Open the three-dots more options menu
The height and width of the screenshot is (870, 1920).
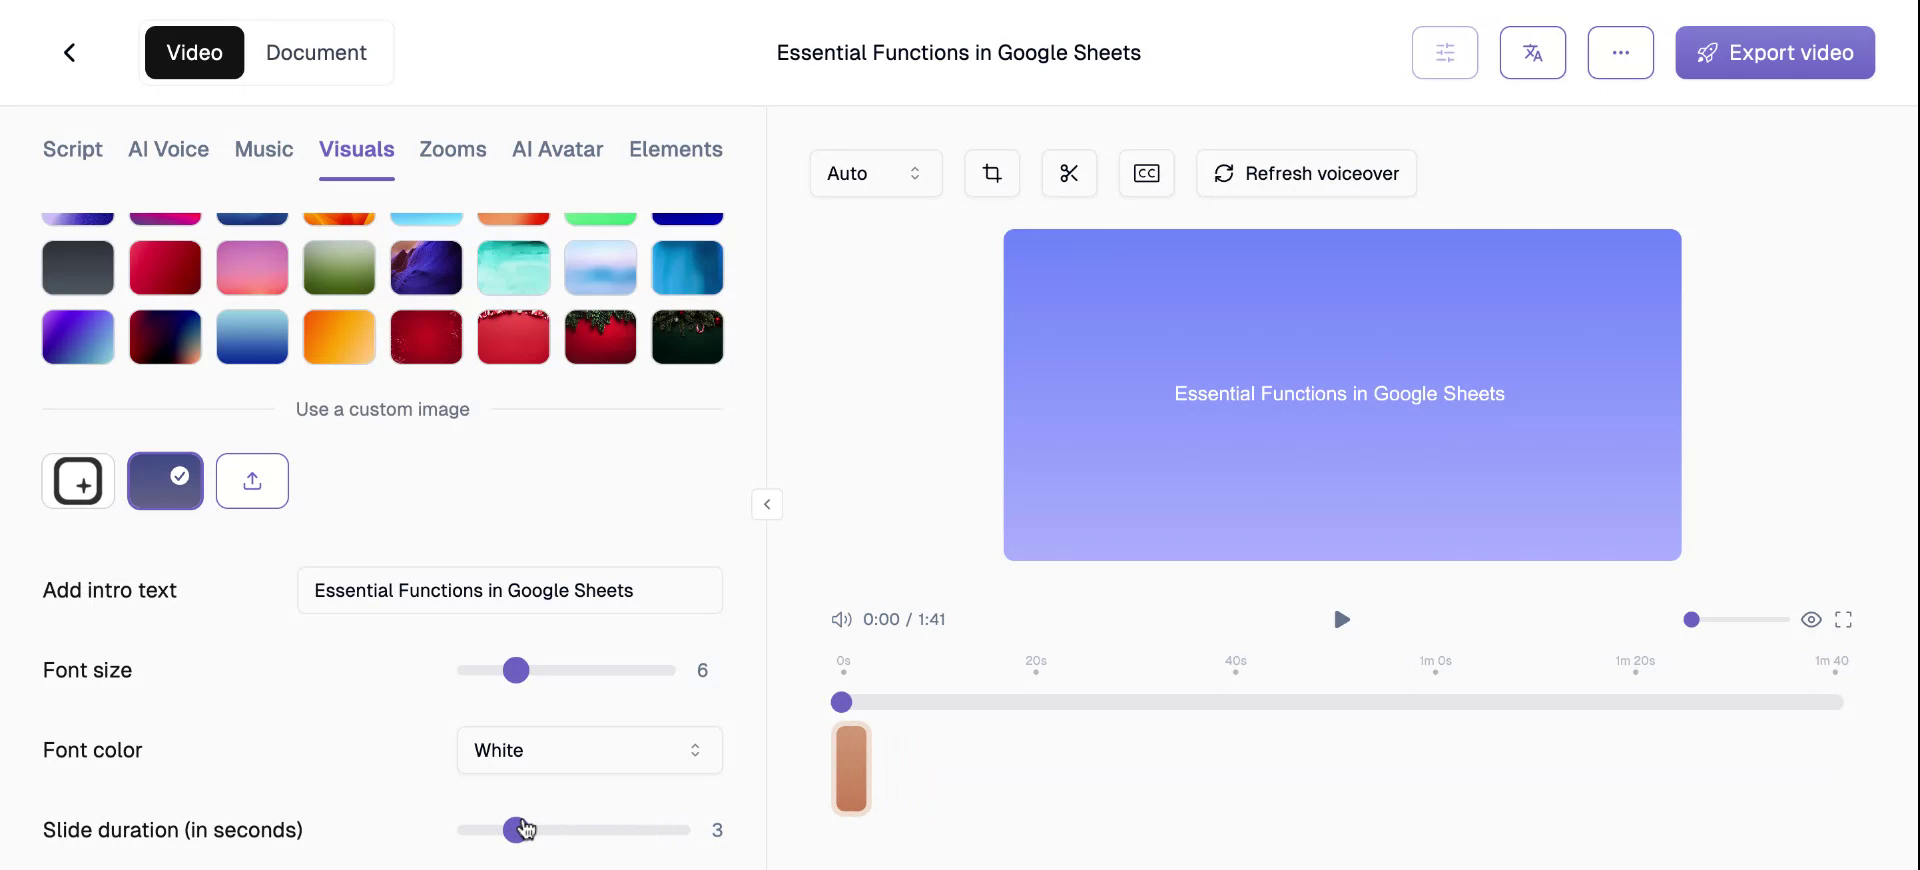pyautogui.click(x=1620, y=53)
